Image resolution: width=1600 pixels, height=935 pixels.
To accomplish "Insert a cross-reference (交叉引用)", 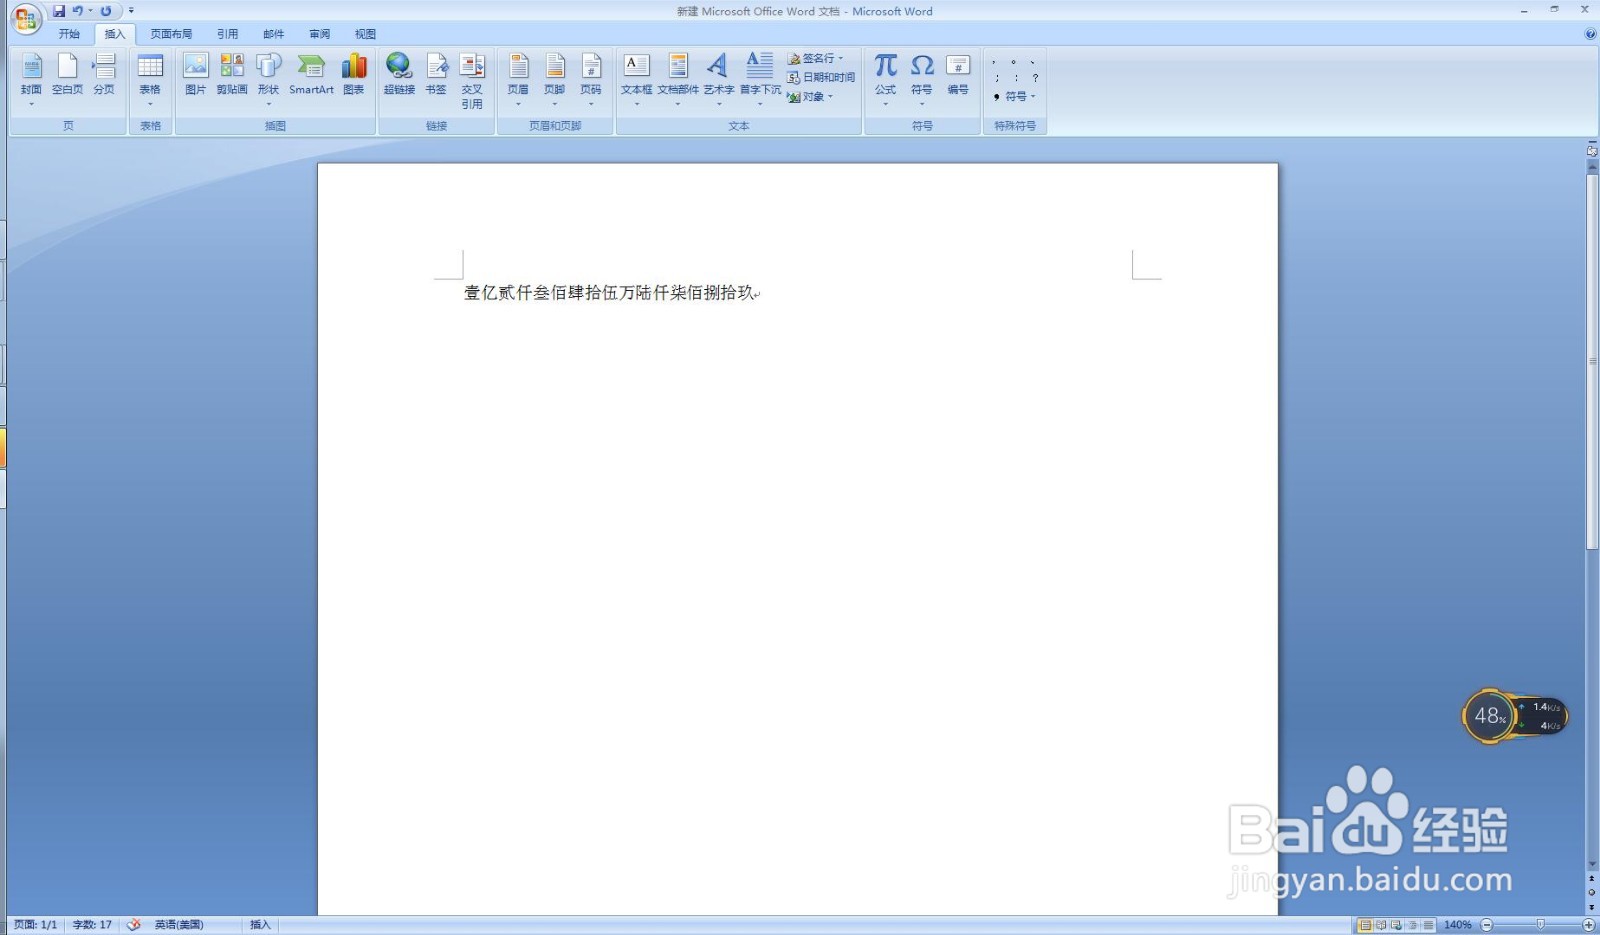I will click(472, 80).
